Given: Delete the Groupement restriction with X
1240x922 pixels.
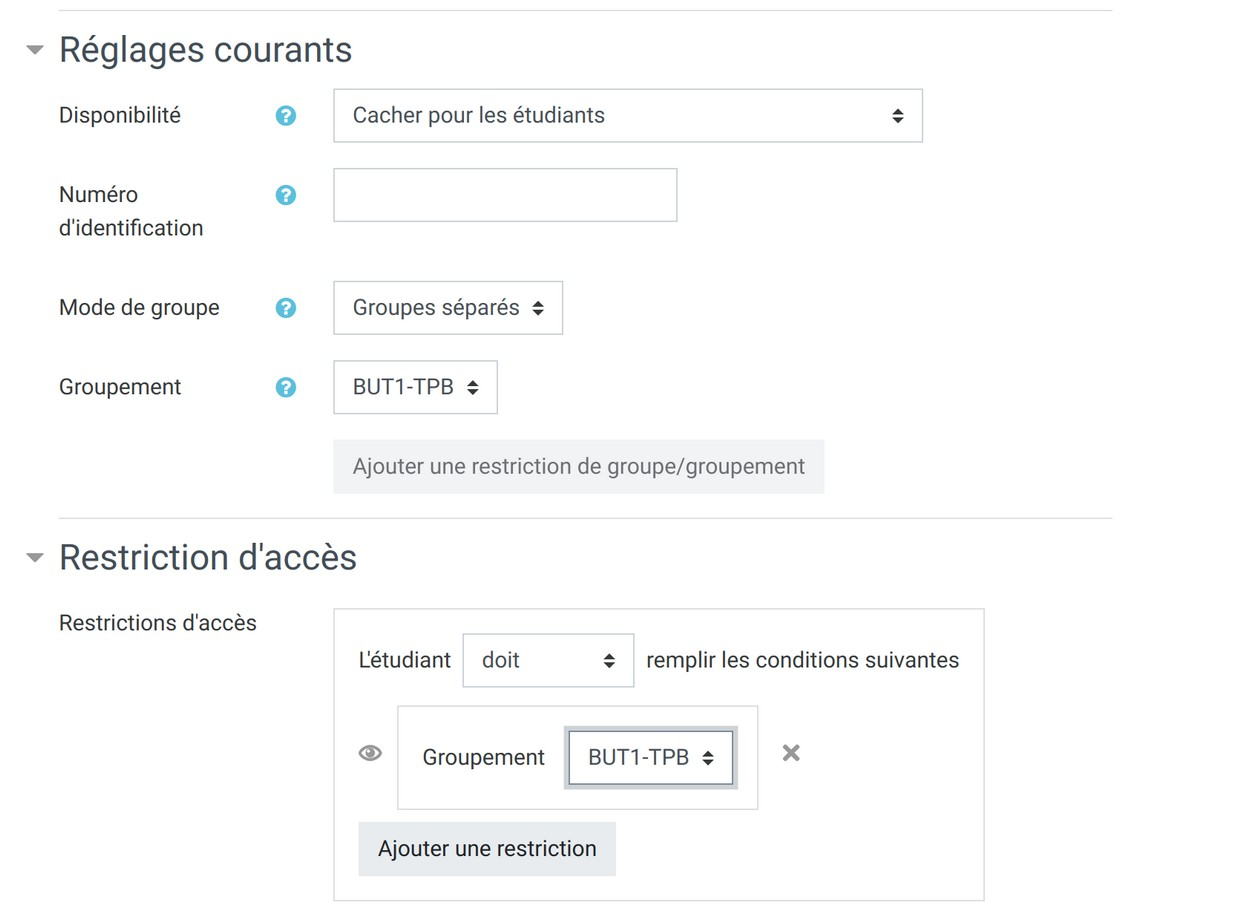Looking at the screenshot, I should point(791,753).
